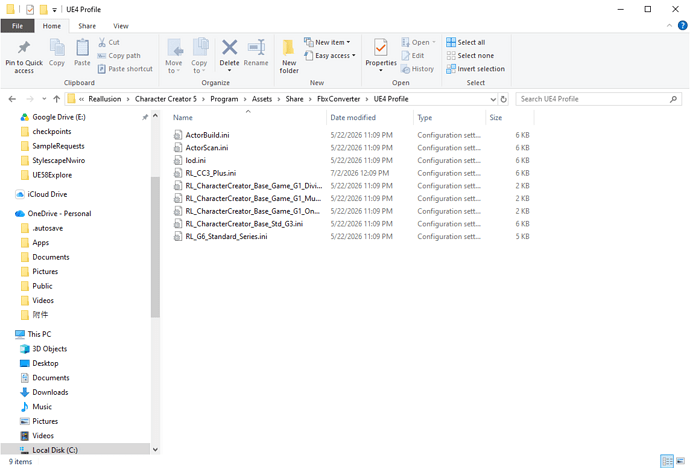This screenshot has width=690, height=468.
Task: Open Downloads under This PC
Action: pos(50,392)
